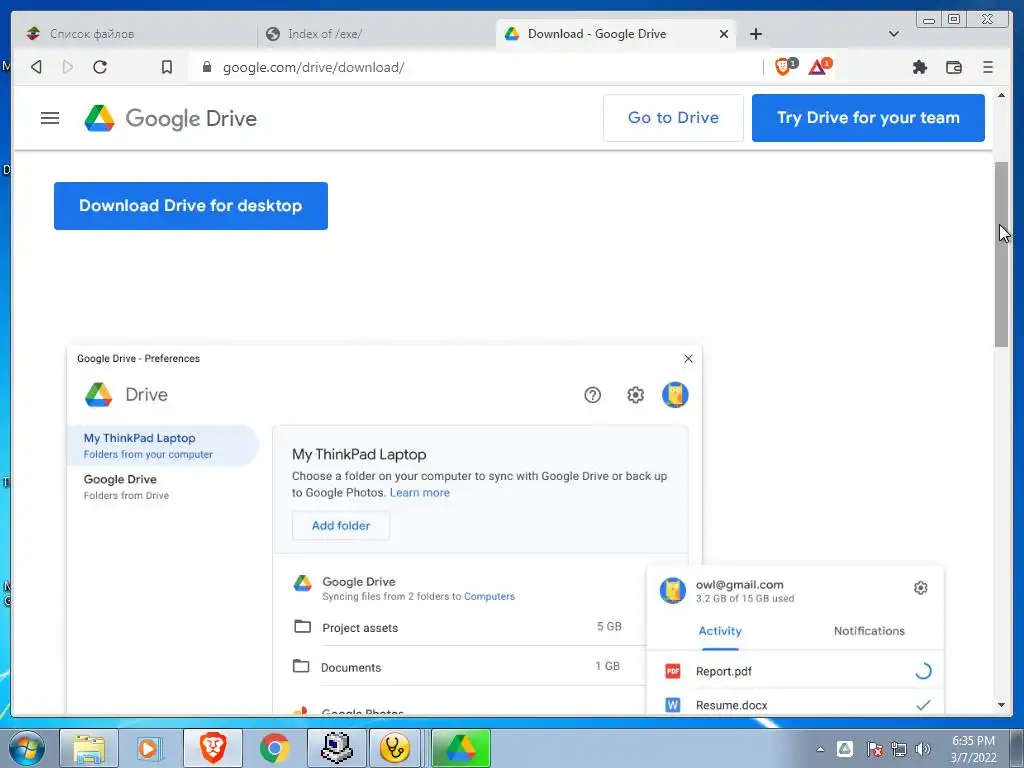The height and width of the screenshot is (768, 1024).
Task: Open the Windows Start button
Action: 26,748
